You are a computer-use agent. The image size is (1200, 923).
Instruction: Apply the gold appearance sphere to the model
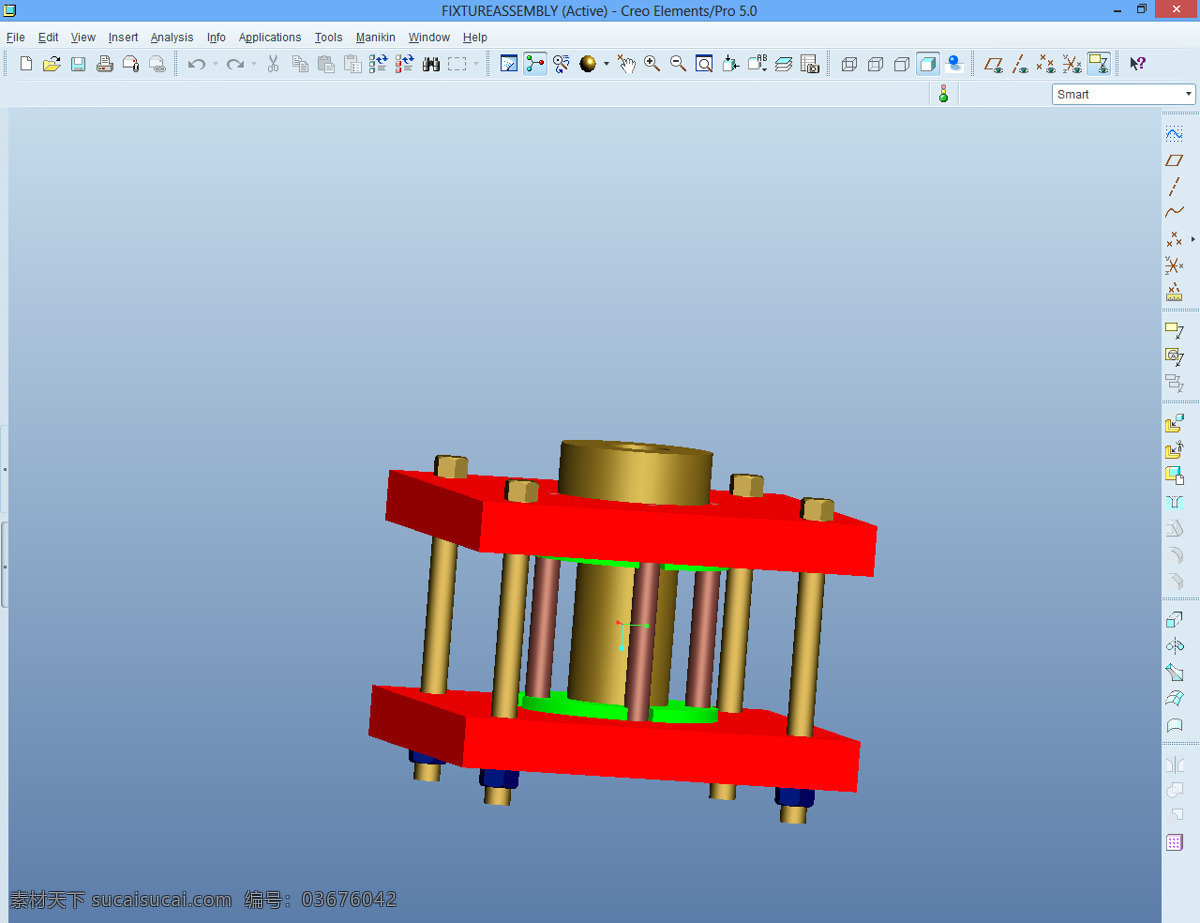588,64
